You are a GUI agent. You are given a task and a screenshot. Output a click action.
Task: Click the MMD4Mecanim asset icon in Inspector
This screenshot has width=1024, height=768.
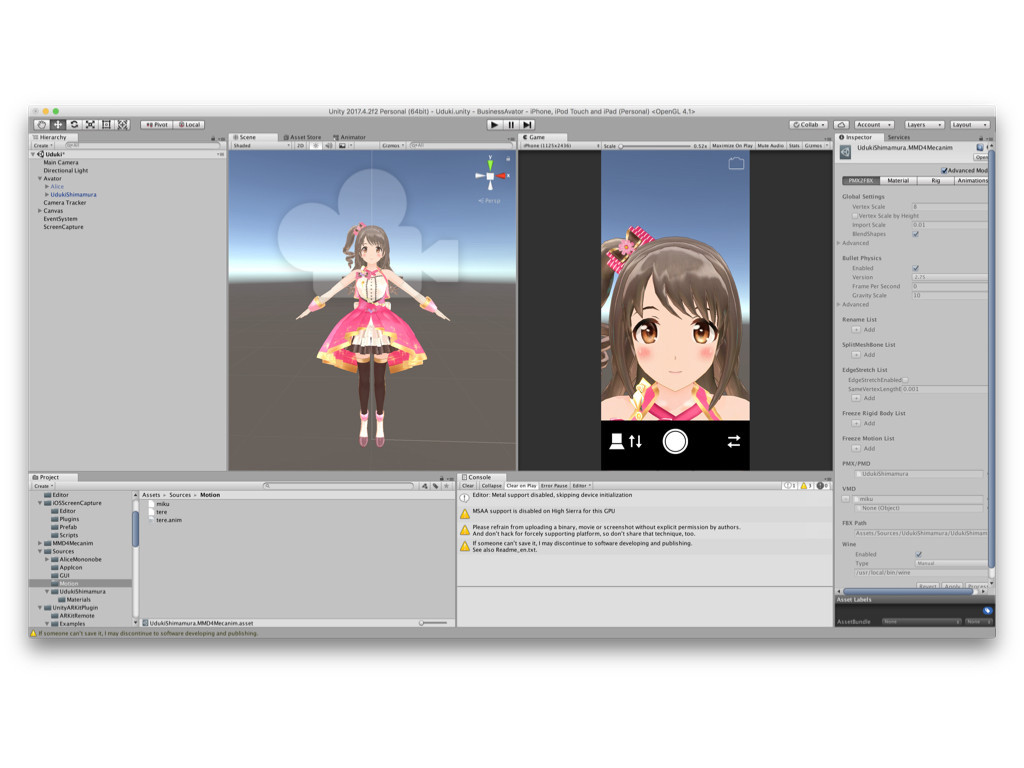click(x=846, y=152)
